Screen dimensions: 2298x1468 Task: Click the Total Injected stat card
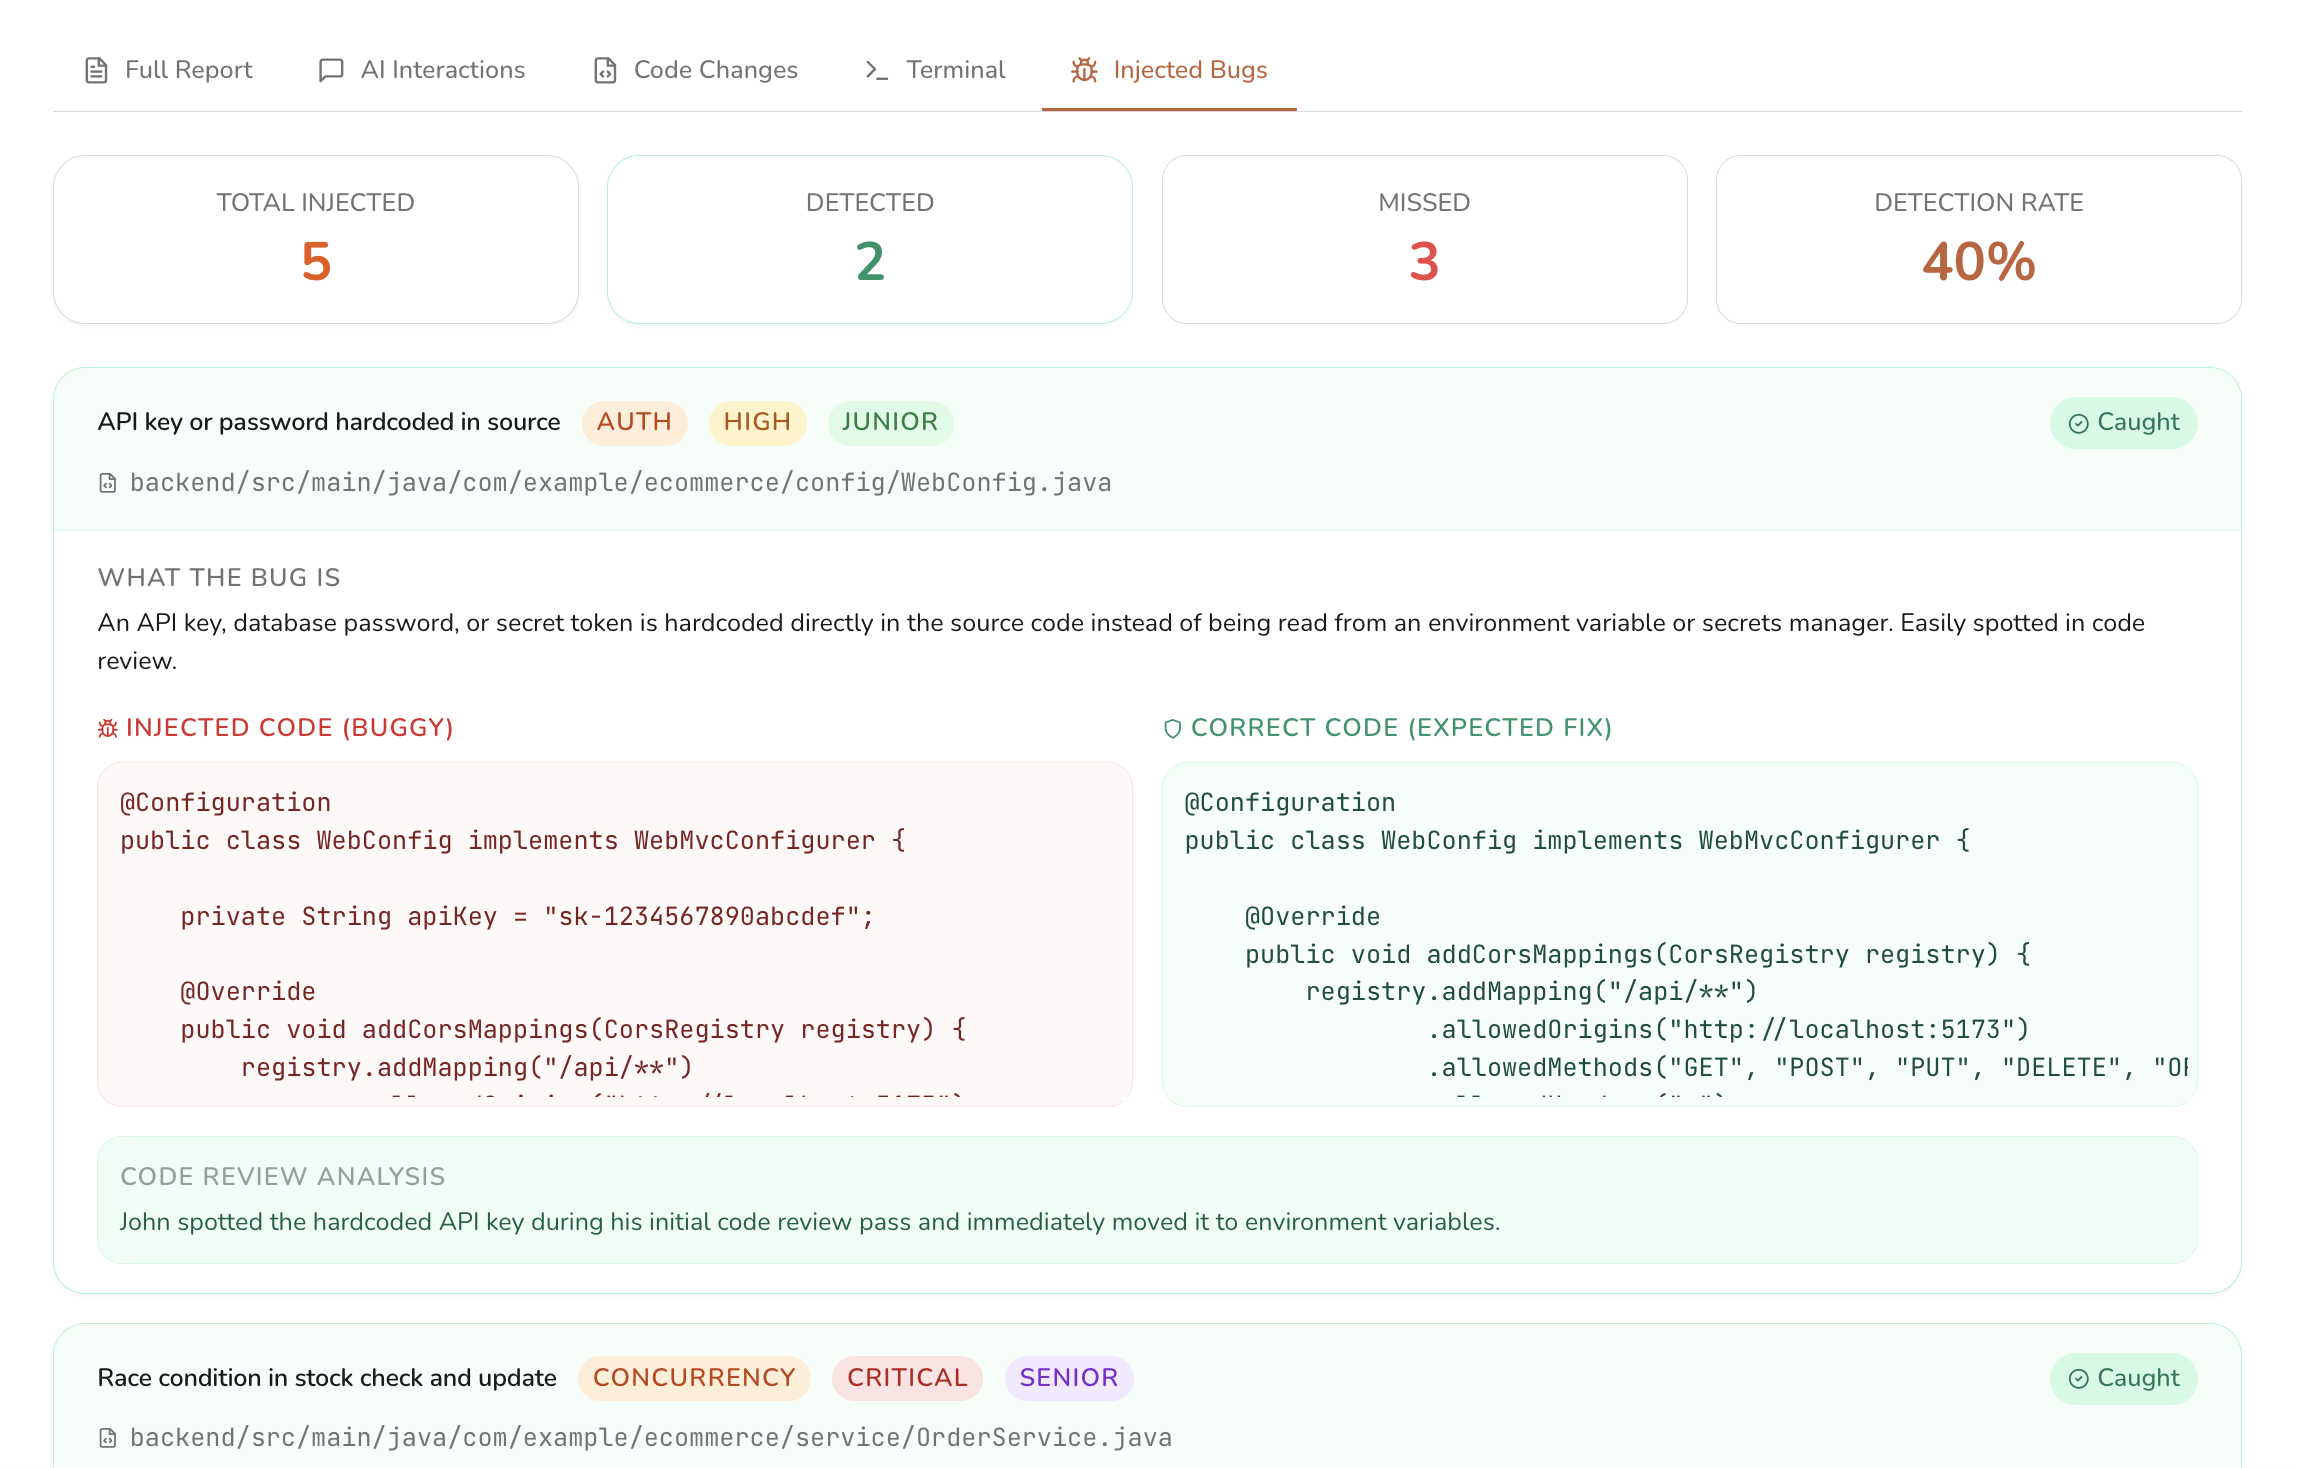[x=316, y=239]
